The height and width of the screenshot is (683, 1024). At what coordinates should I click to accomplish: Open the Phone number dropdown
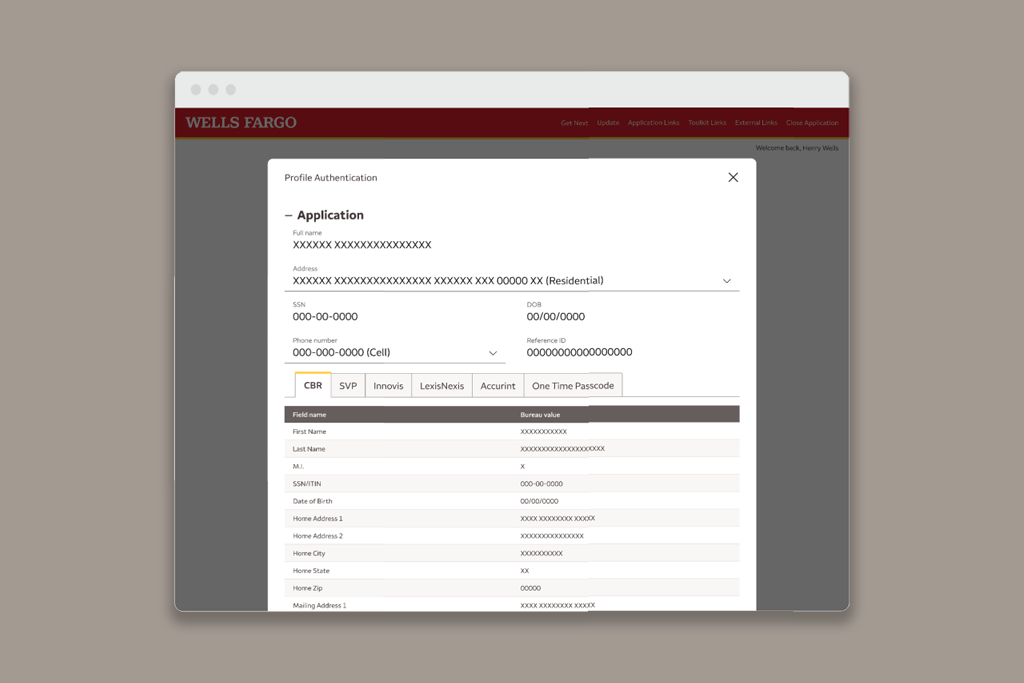pyautogui.click(x=493, y=353)
